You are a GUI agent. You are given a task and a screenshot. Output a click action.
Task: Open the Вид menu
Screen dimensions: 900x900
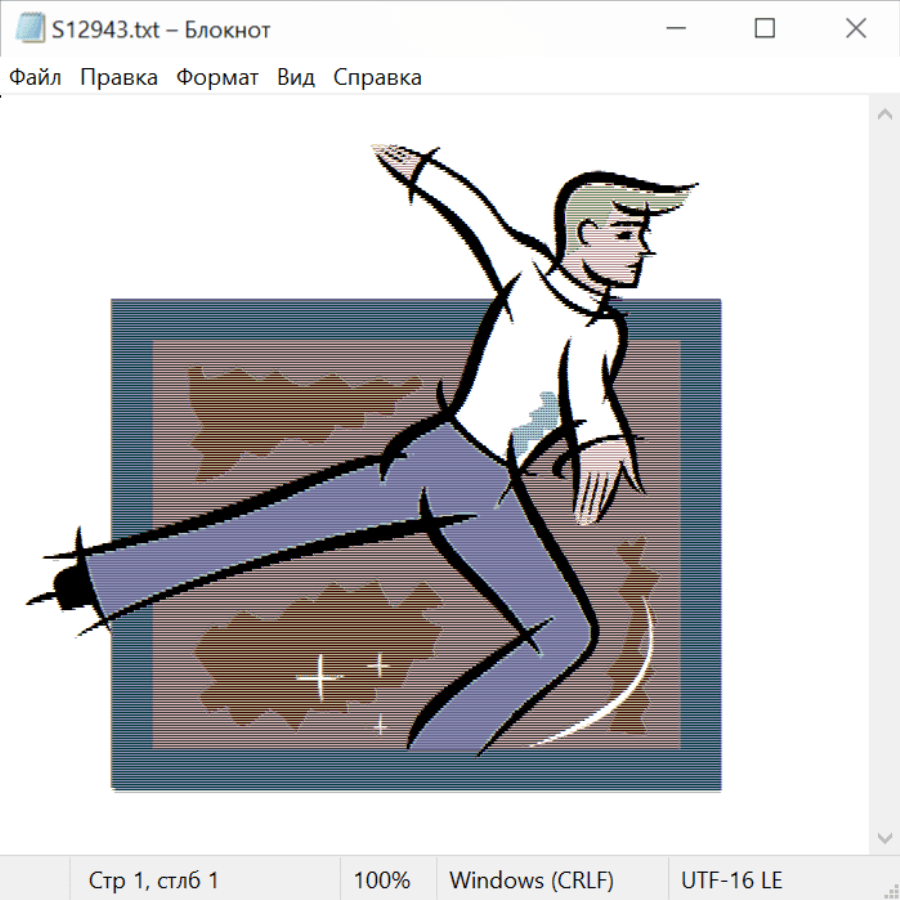click(296, 78)
